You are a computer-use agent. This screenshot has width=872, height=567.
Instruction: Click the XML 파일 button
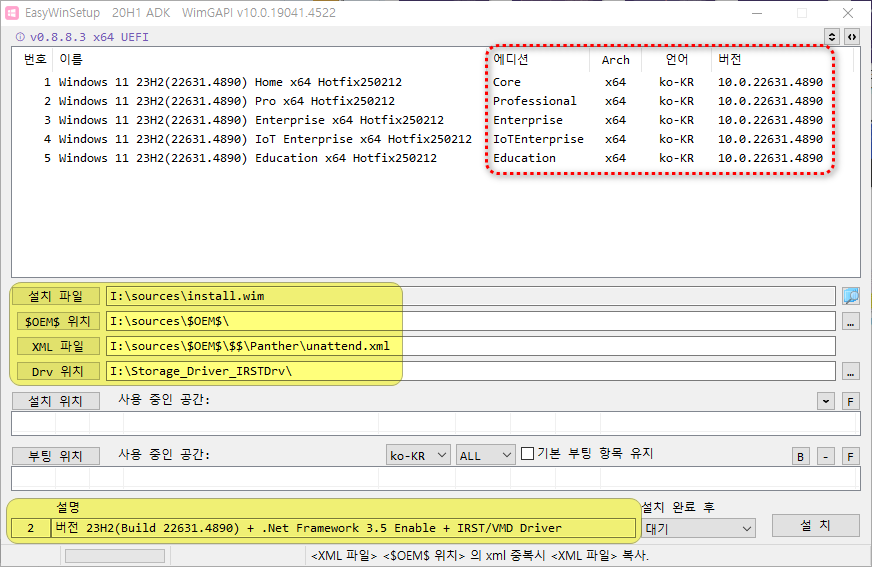[58, 346]
